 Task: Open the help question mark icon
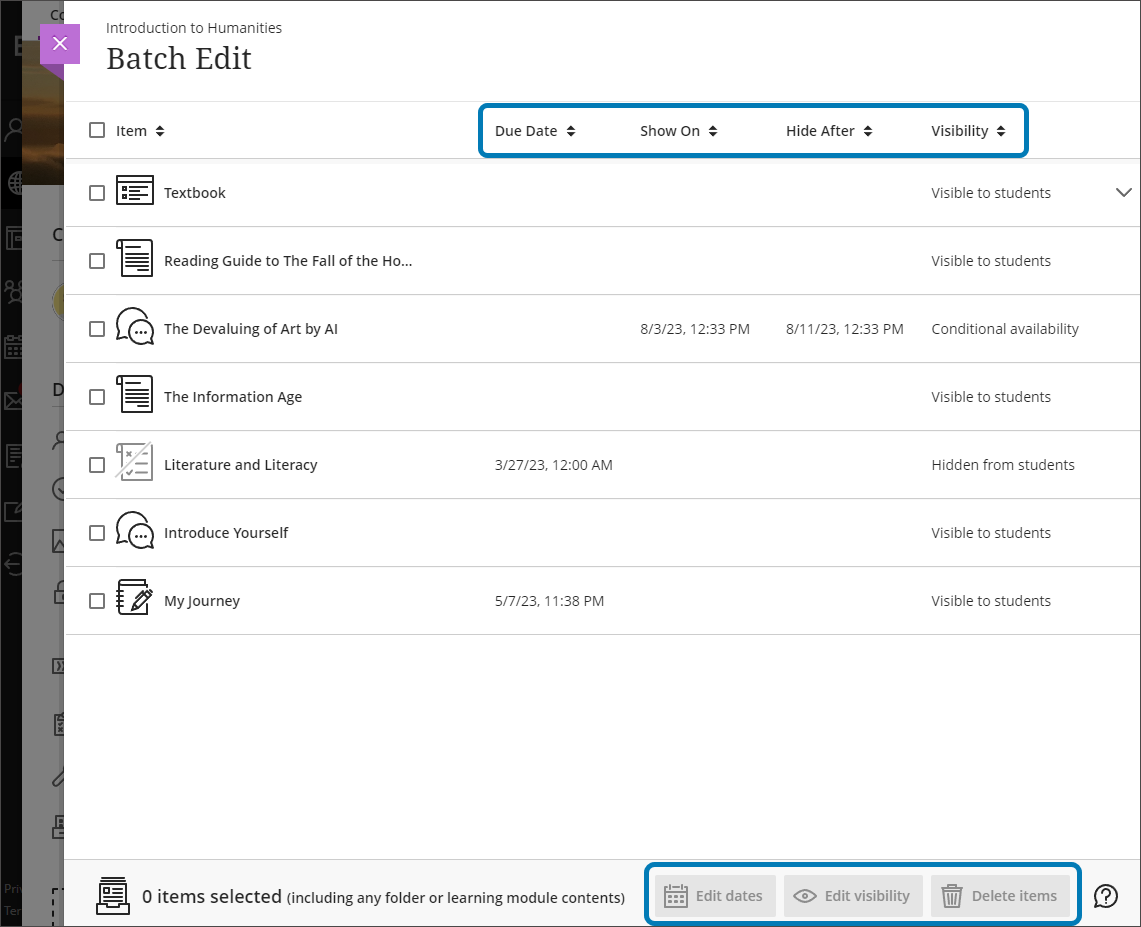click(x=1106, y=896)
